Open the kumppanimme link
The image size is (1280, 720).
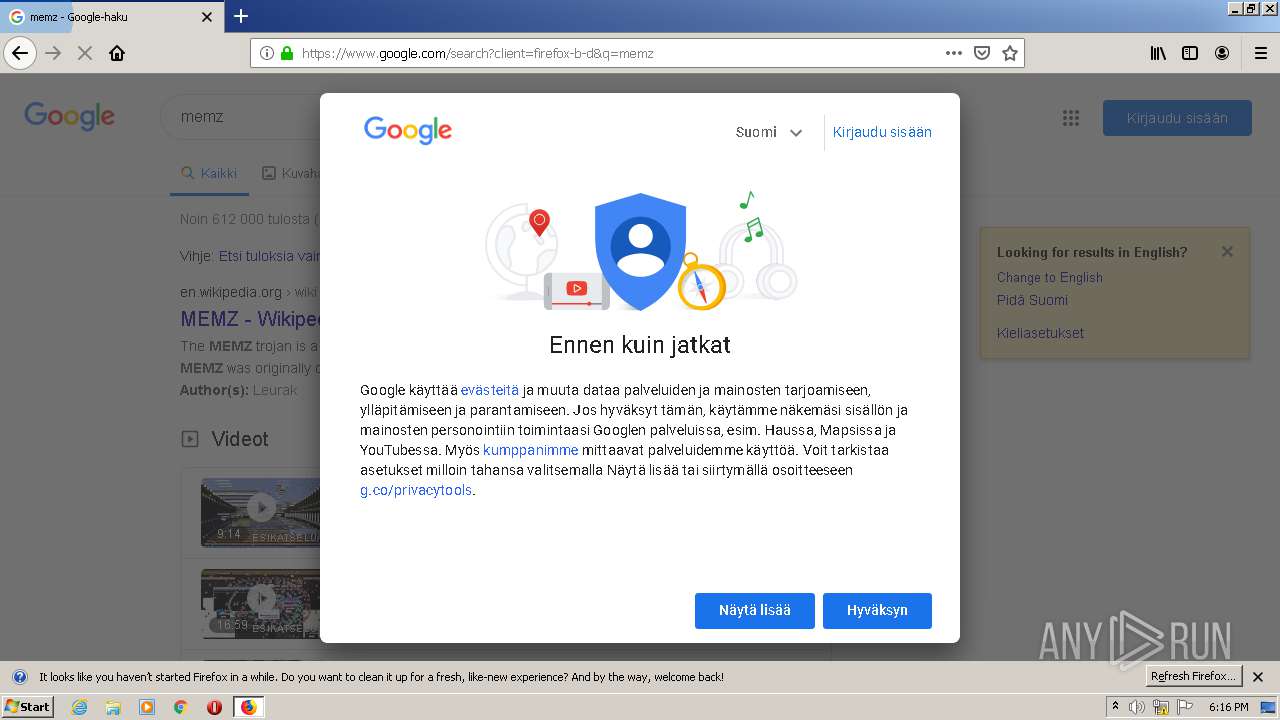pyautogui.click(x=530, y=450)
